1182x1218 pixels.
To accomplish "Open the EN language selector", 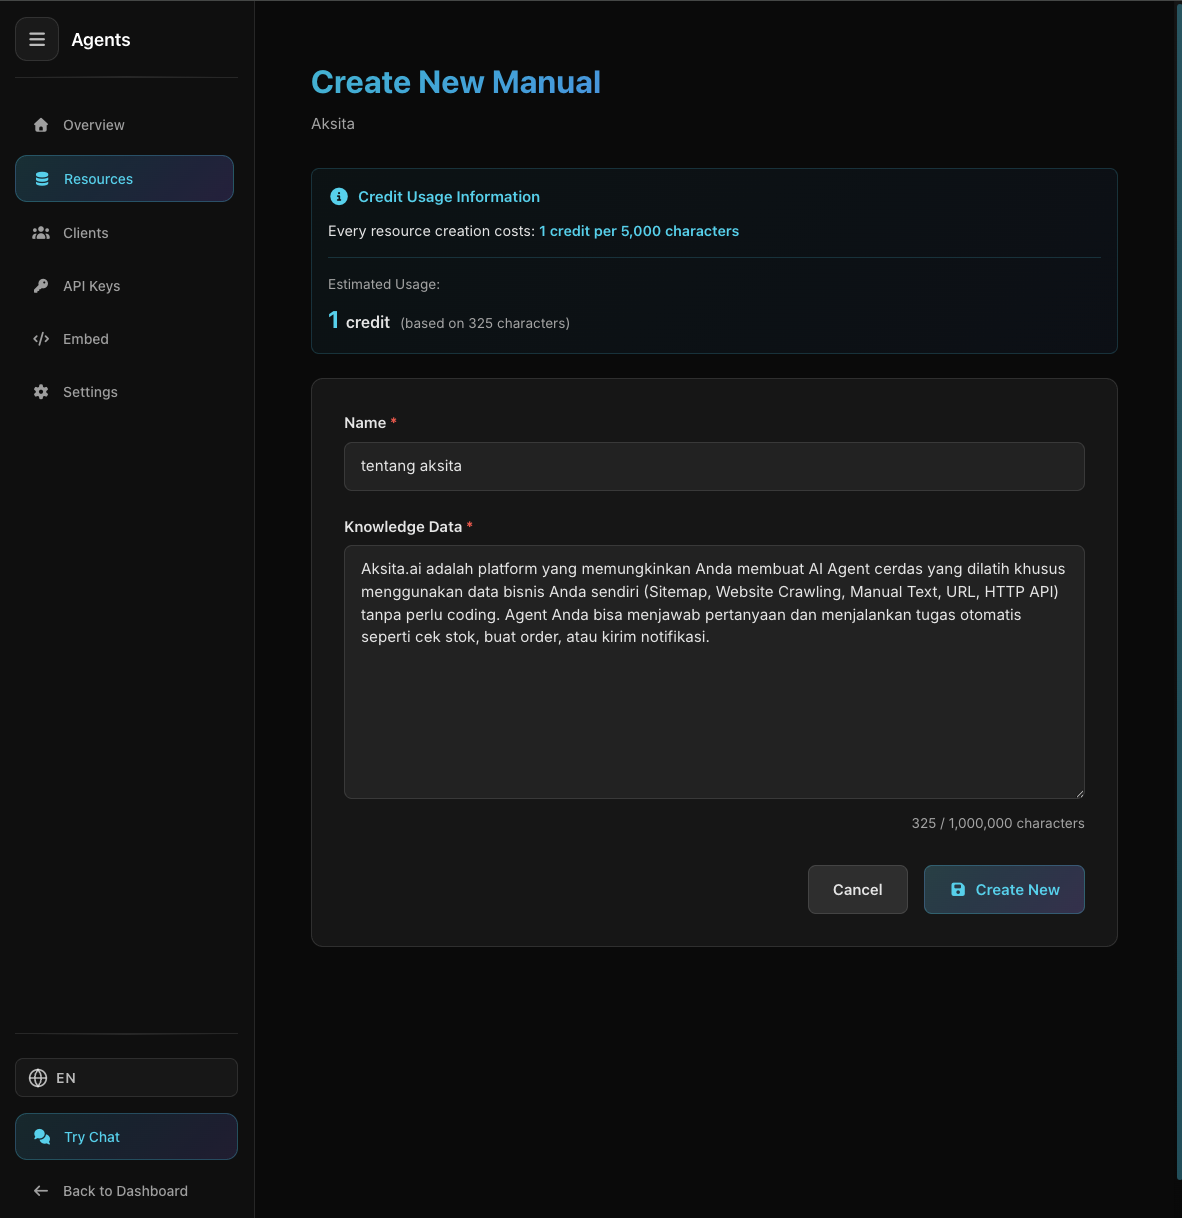I will pos(126,1077).
